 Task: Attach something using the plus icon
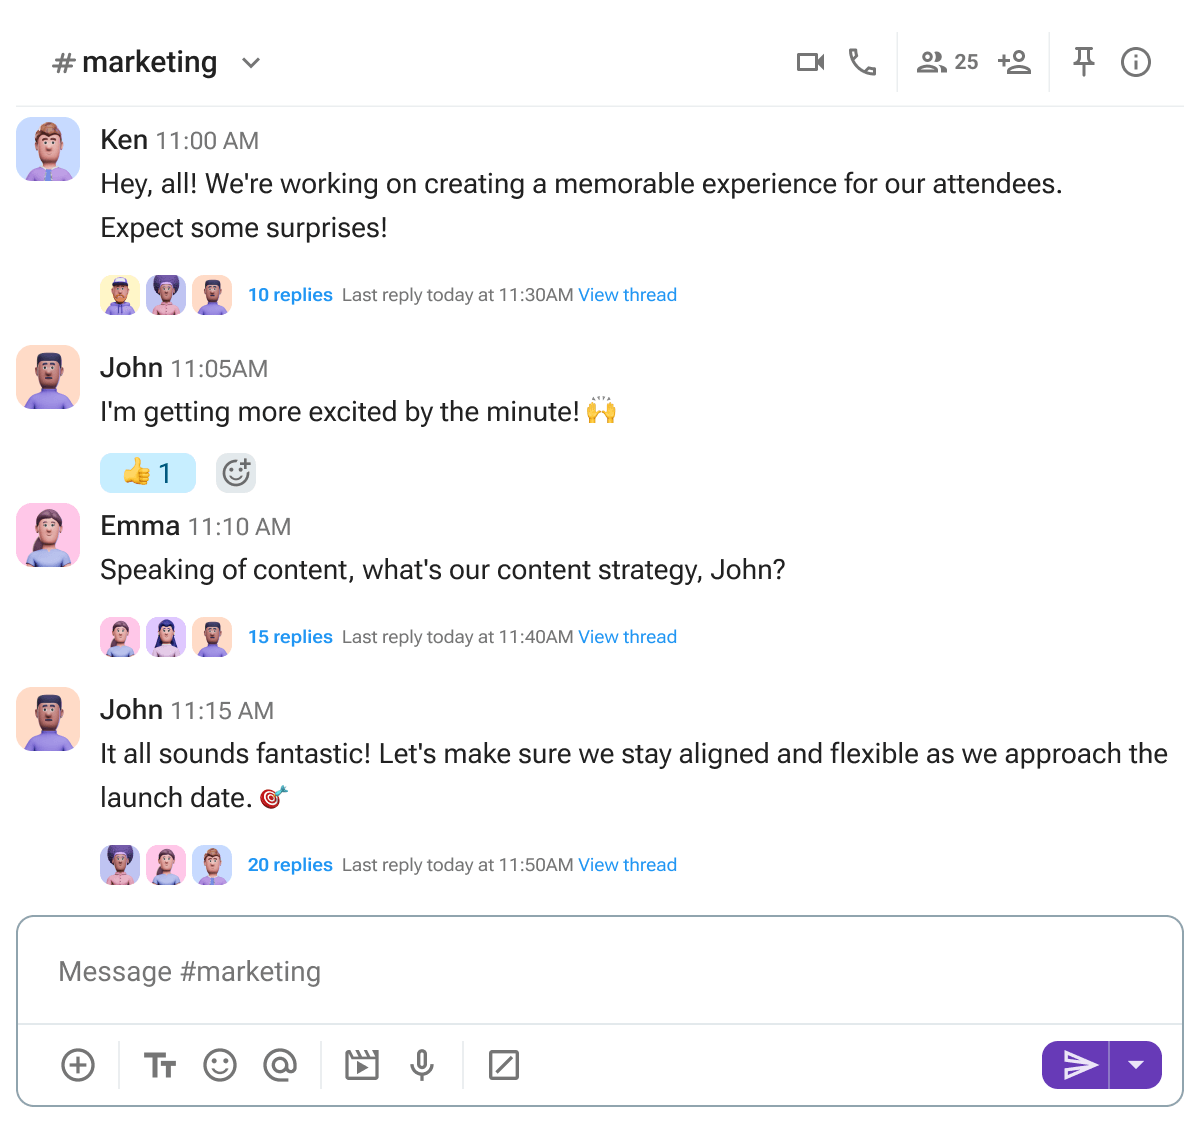78,1065
